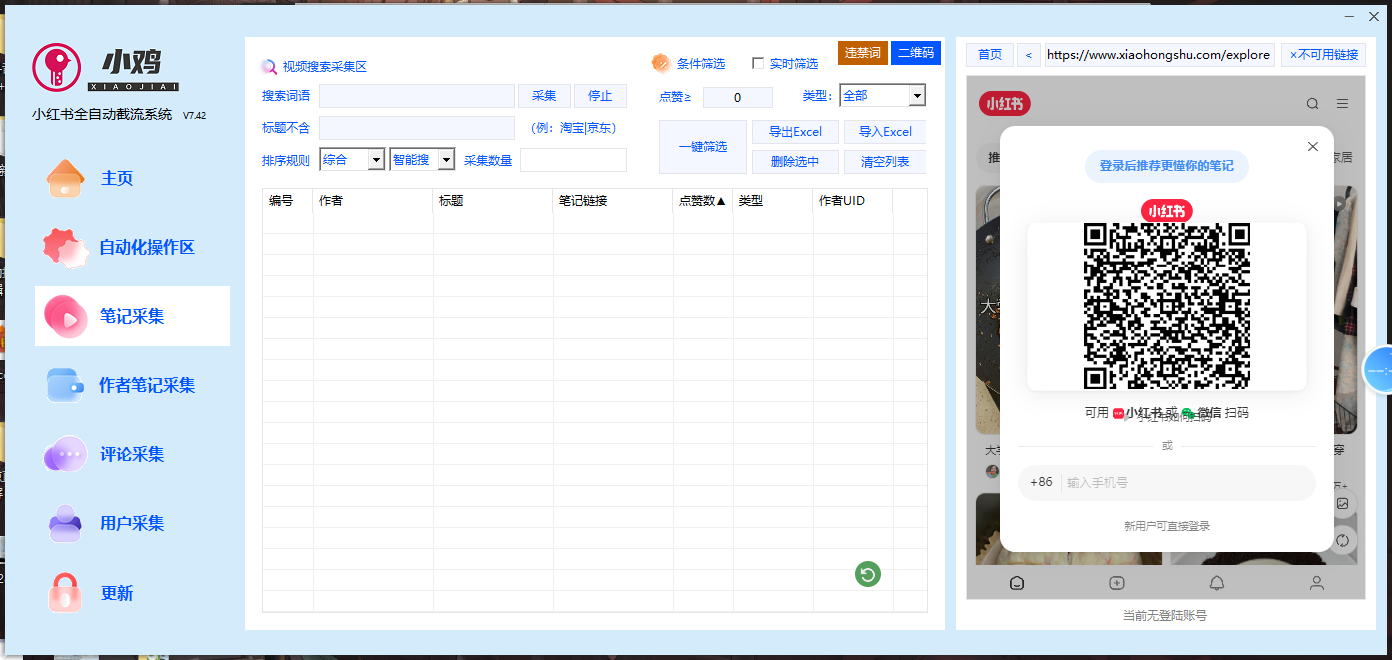
Task: Open the 主页 home section
Action: 116,179
